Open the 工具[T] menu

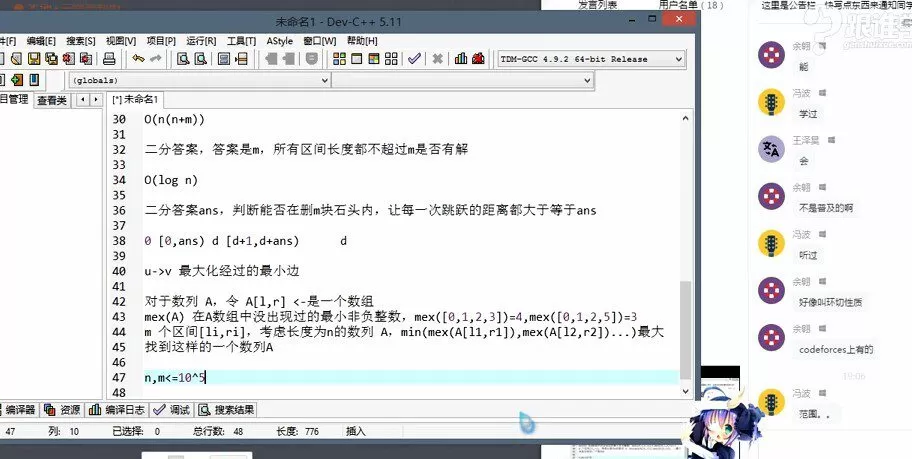pyautogui.click(x=241, y=41)
